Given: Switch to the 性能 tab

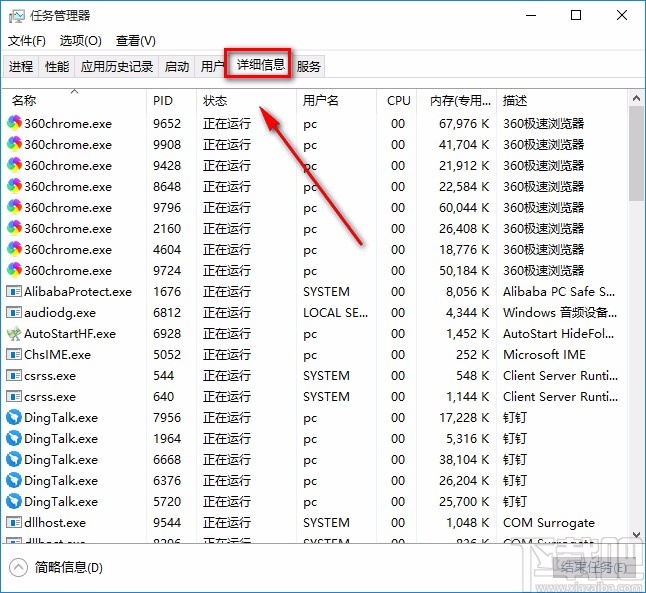Looking at the screenshot, I should (57, 66).
